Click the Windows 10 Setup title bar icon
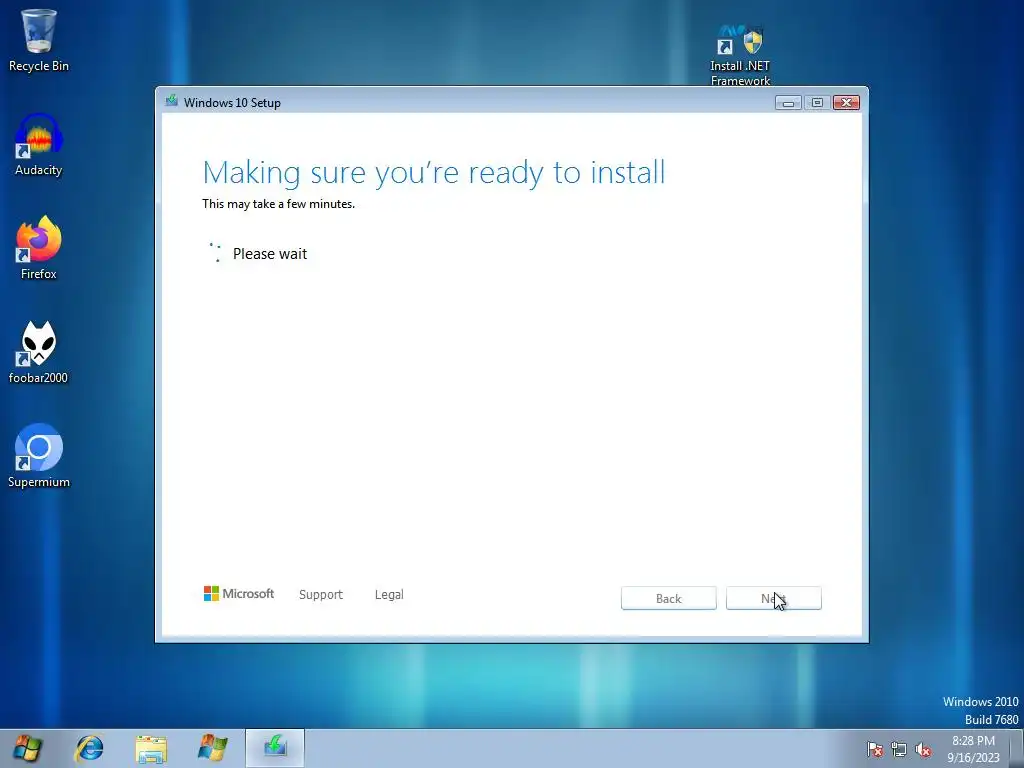This screenshot has width=1024, height=768. click(172, 101)
